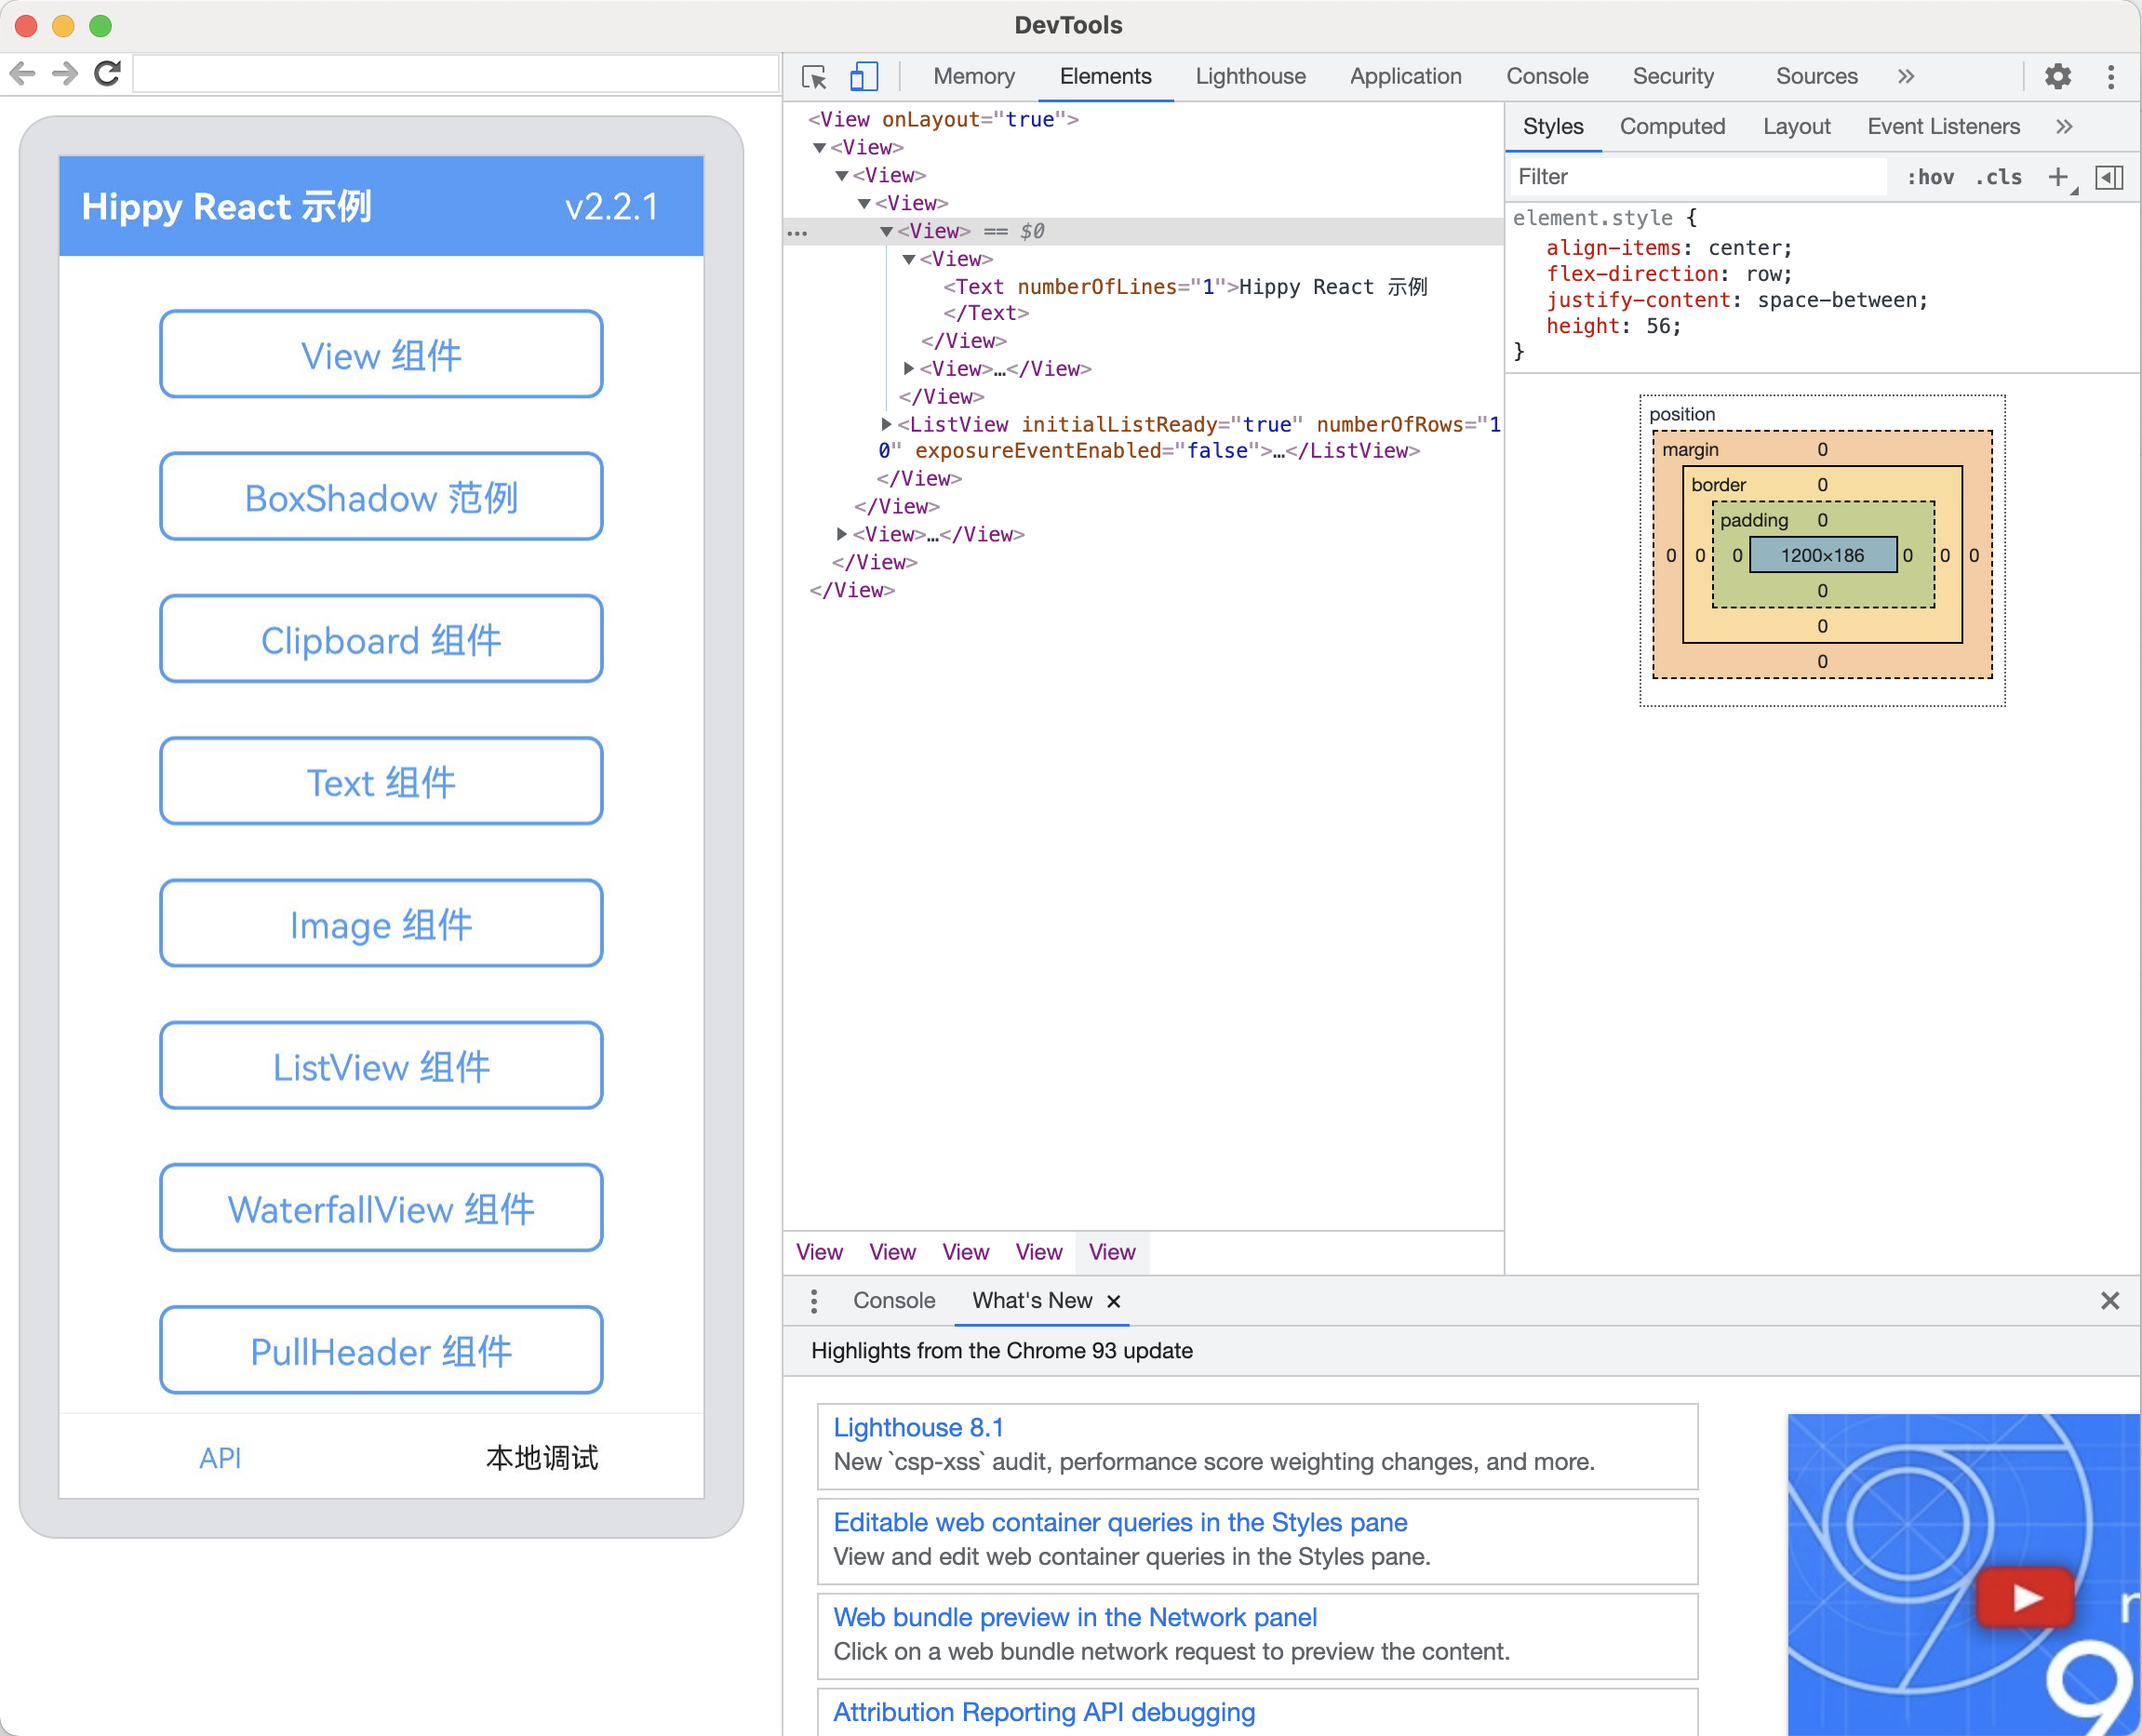The image size is (2142, 1736).
Task: Open the Image 组件 demo button
Action: click(381, 924)
